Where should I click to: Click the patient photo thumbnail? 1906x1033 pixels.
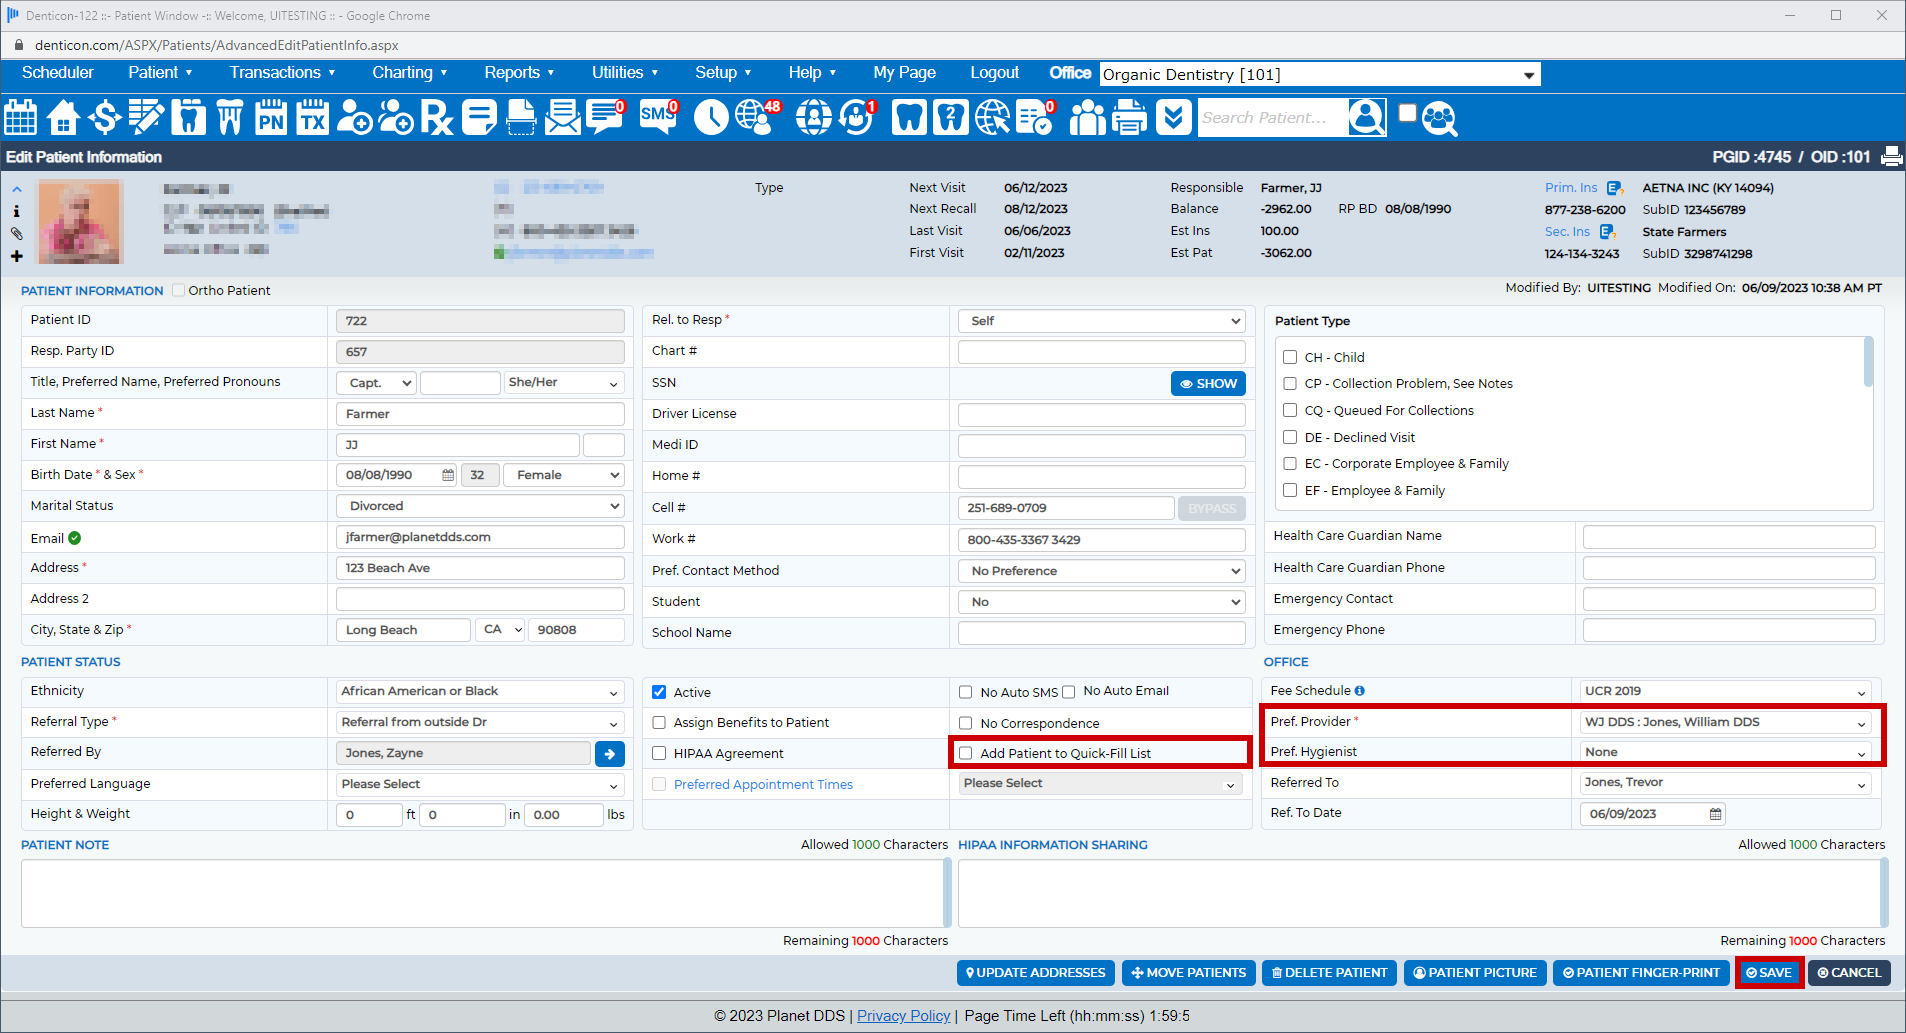80,222
